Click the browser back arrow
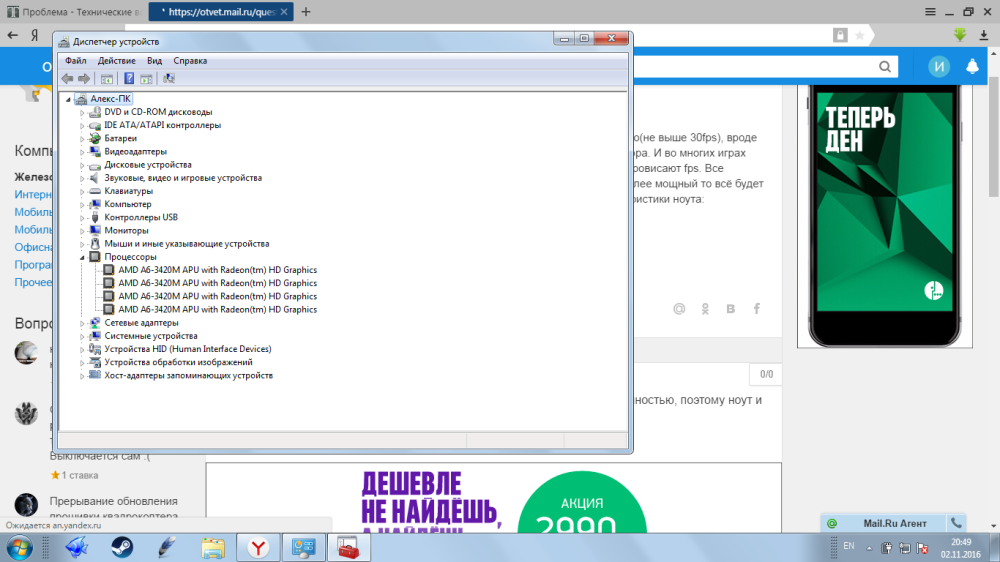The image size is (1000, 562). (x=13, y=35)
